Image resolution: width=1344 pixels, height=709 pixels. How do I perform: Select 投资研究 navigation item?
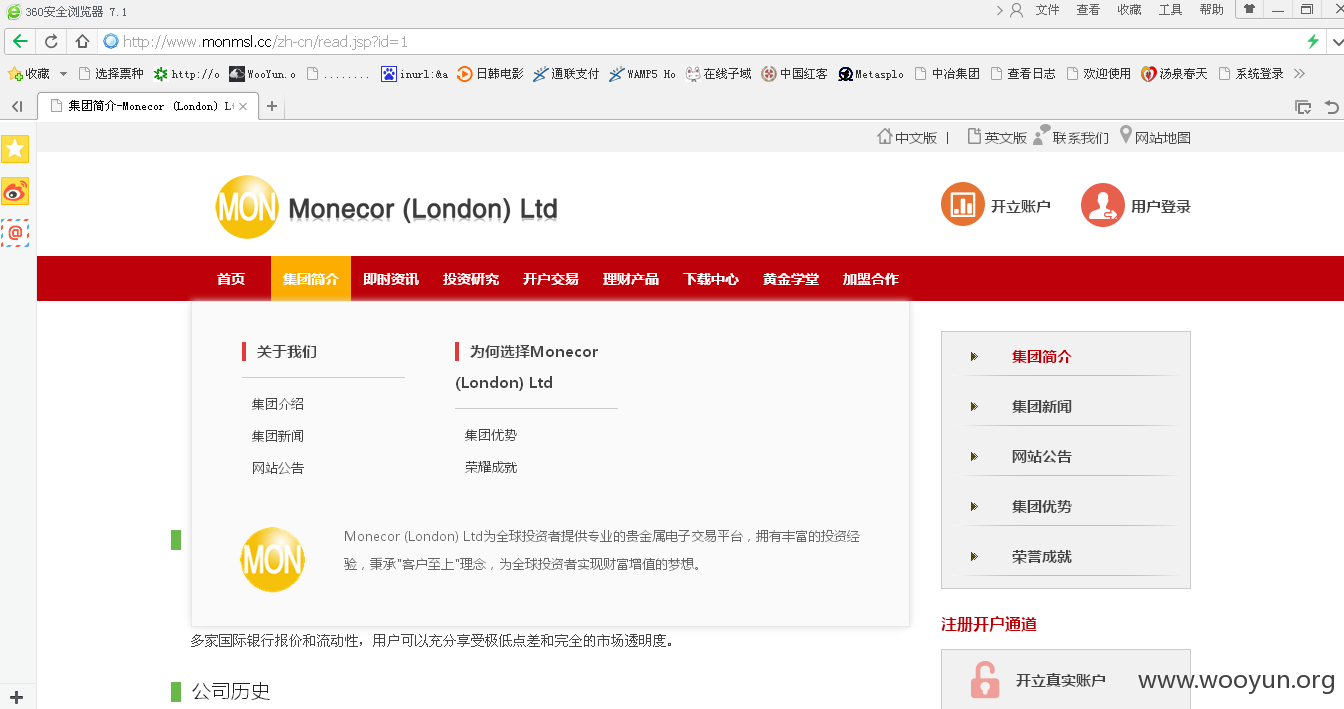point(471,279)
